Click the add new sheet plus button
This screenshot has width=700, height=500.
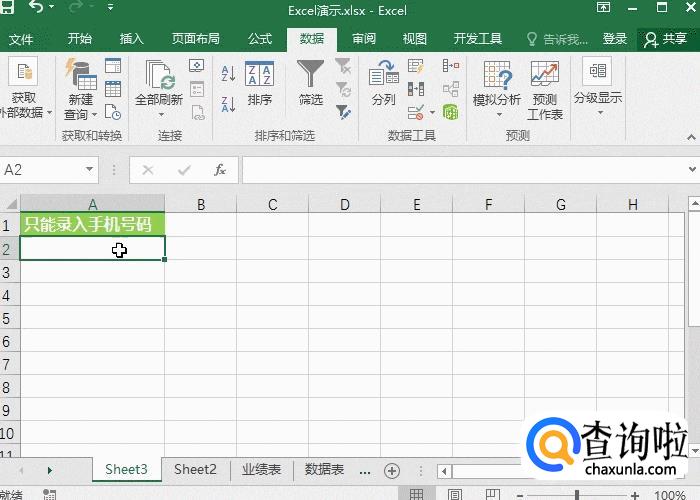392,470
